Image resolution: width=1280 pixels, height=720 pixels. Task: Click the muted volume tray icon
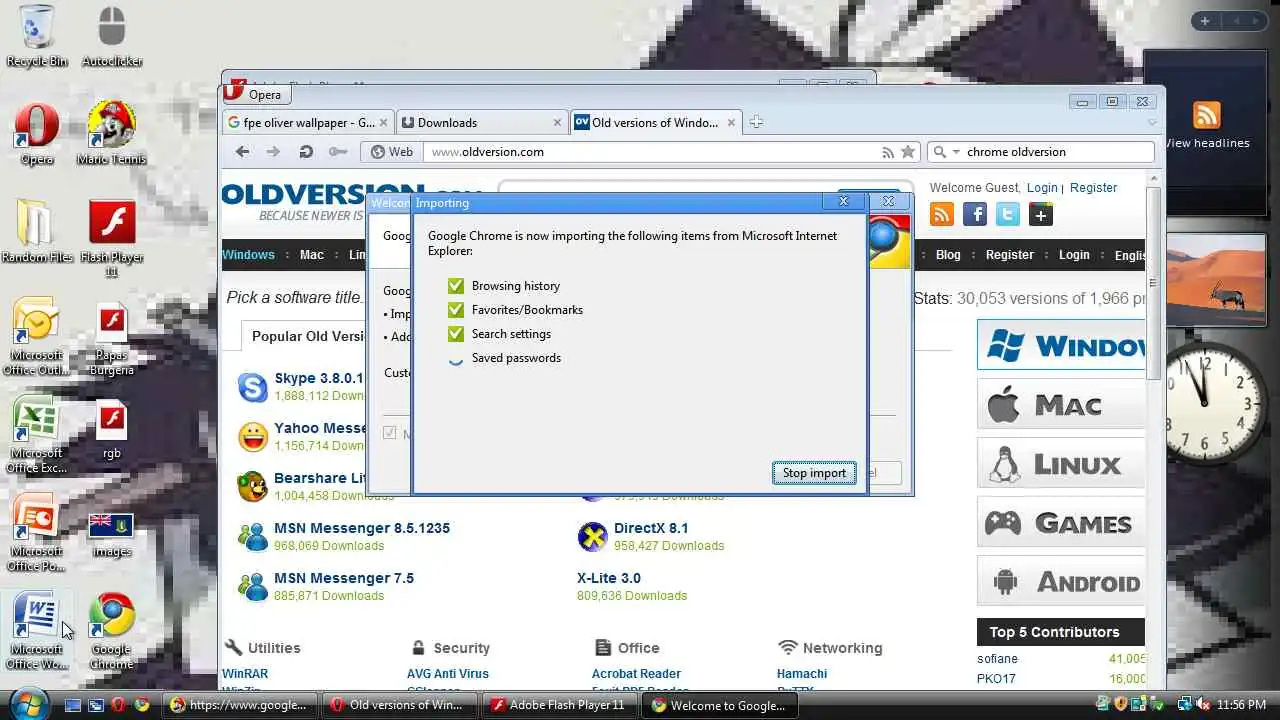coord(1203,705)
